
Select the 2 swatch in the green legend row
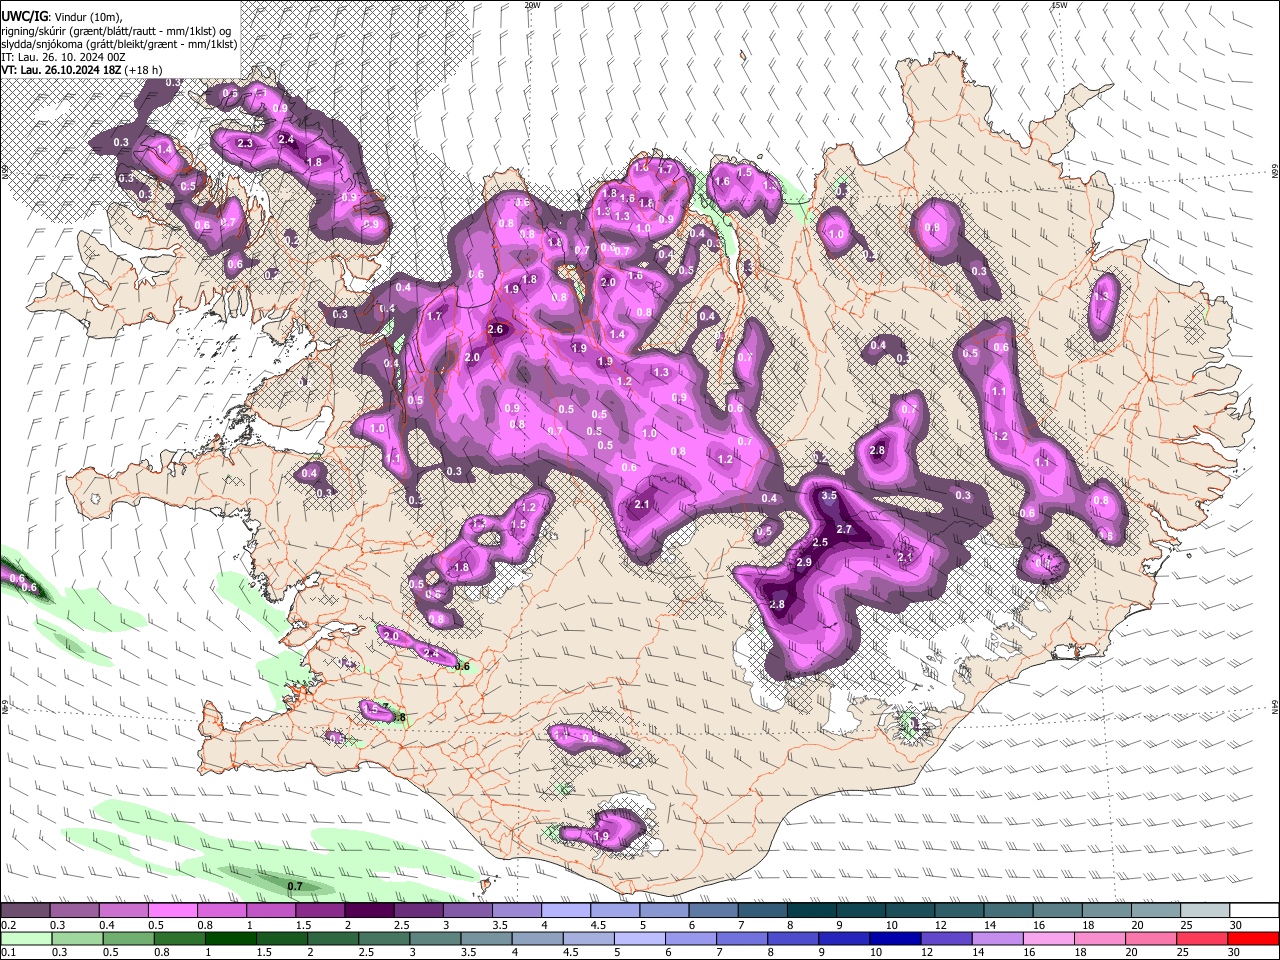click(x=333, y=938)
